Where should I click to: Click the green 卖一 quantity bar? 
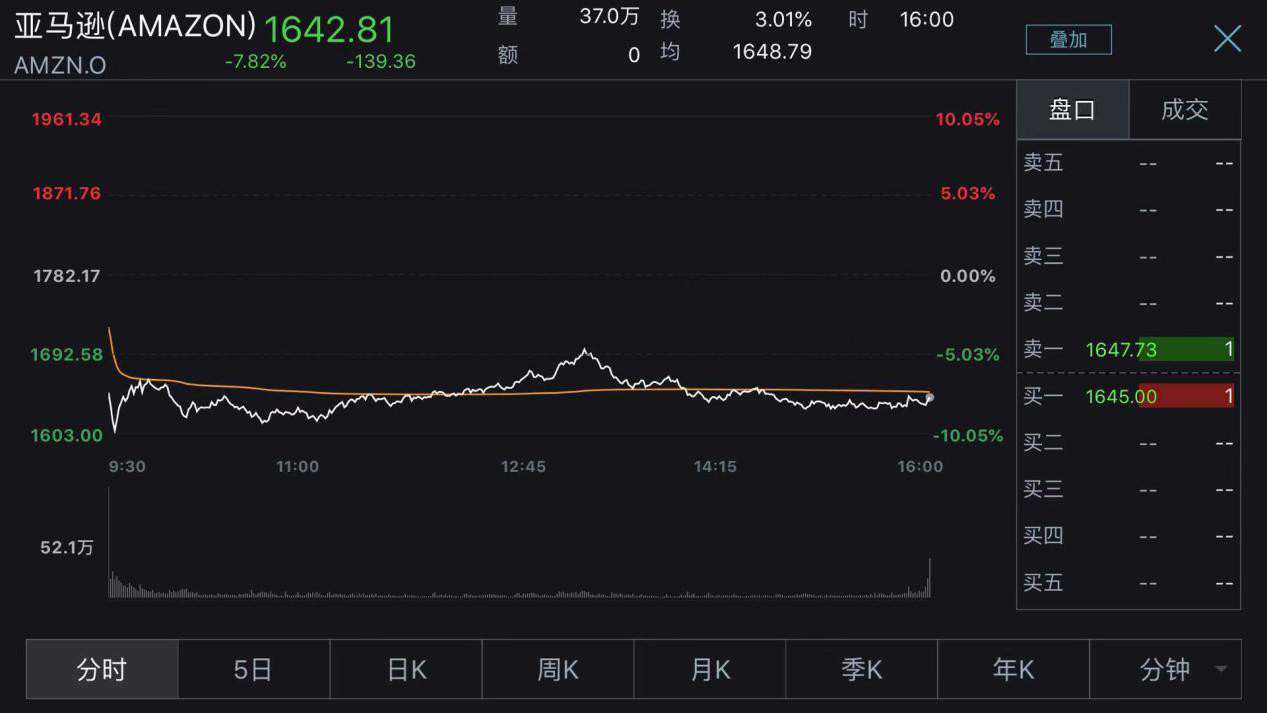1186,349
